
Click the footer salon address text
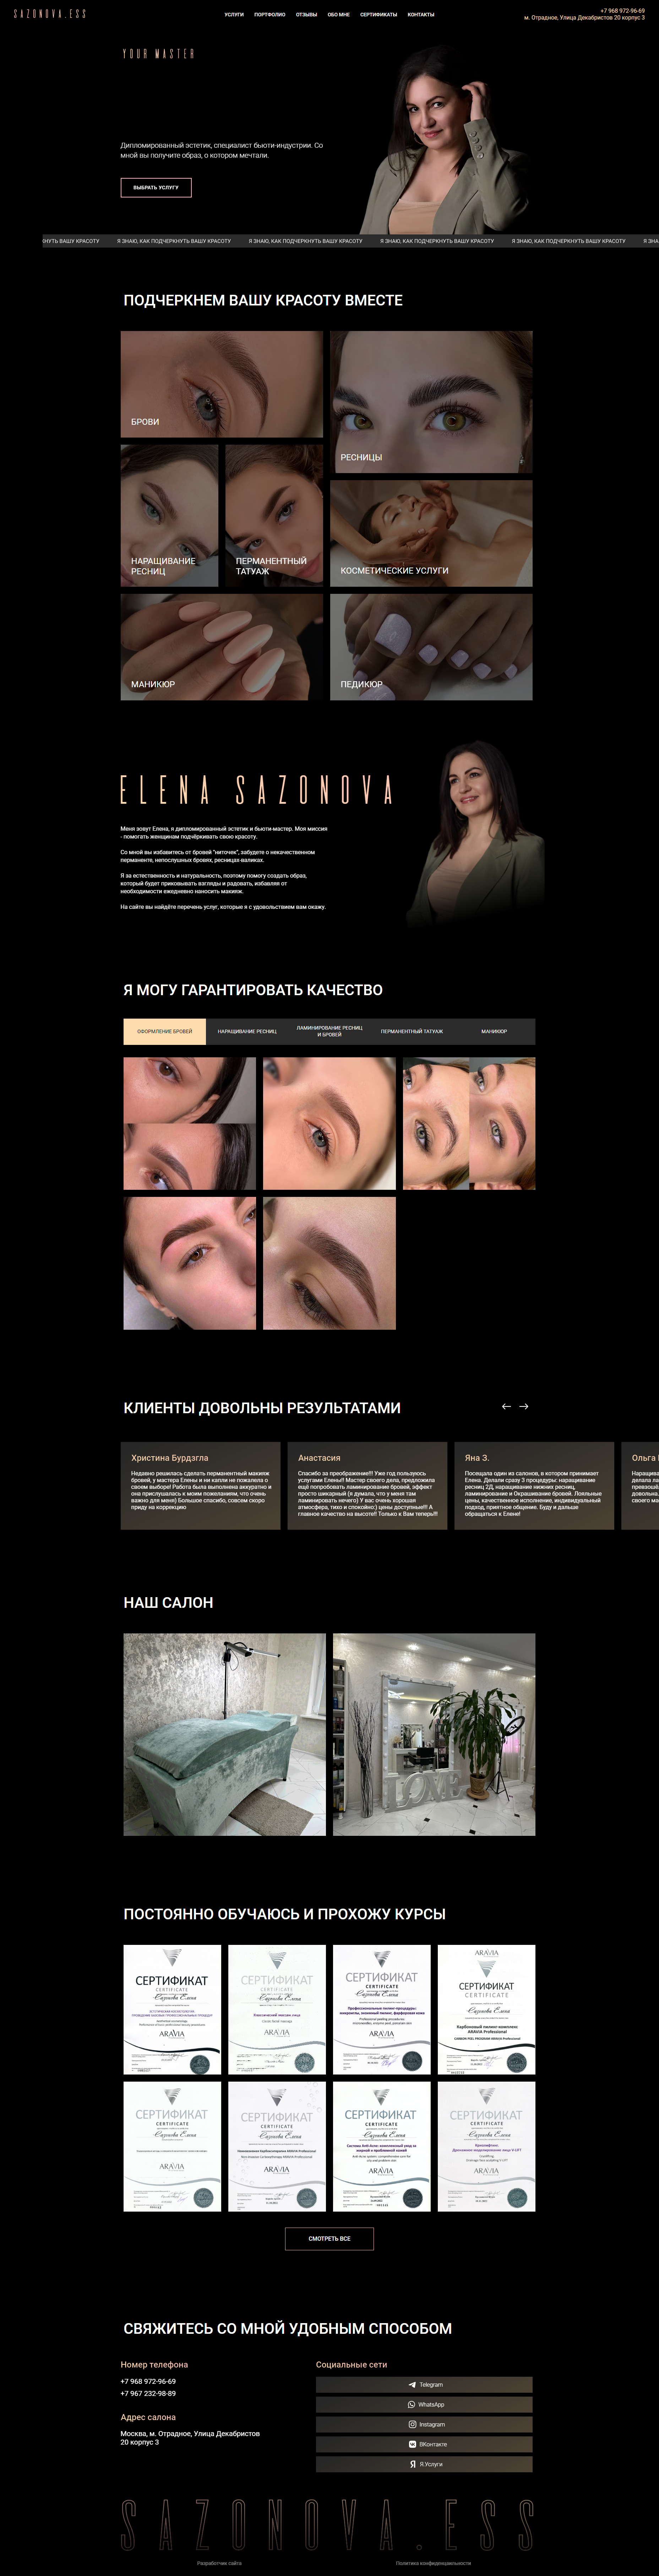point(190,2437)
